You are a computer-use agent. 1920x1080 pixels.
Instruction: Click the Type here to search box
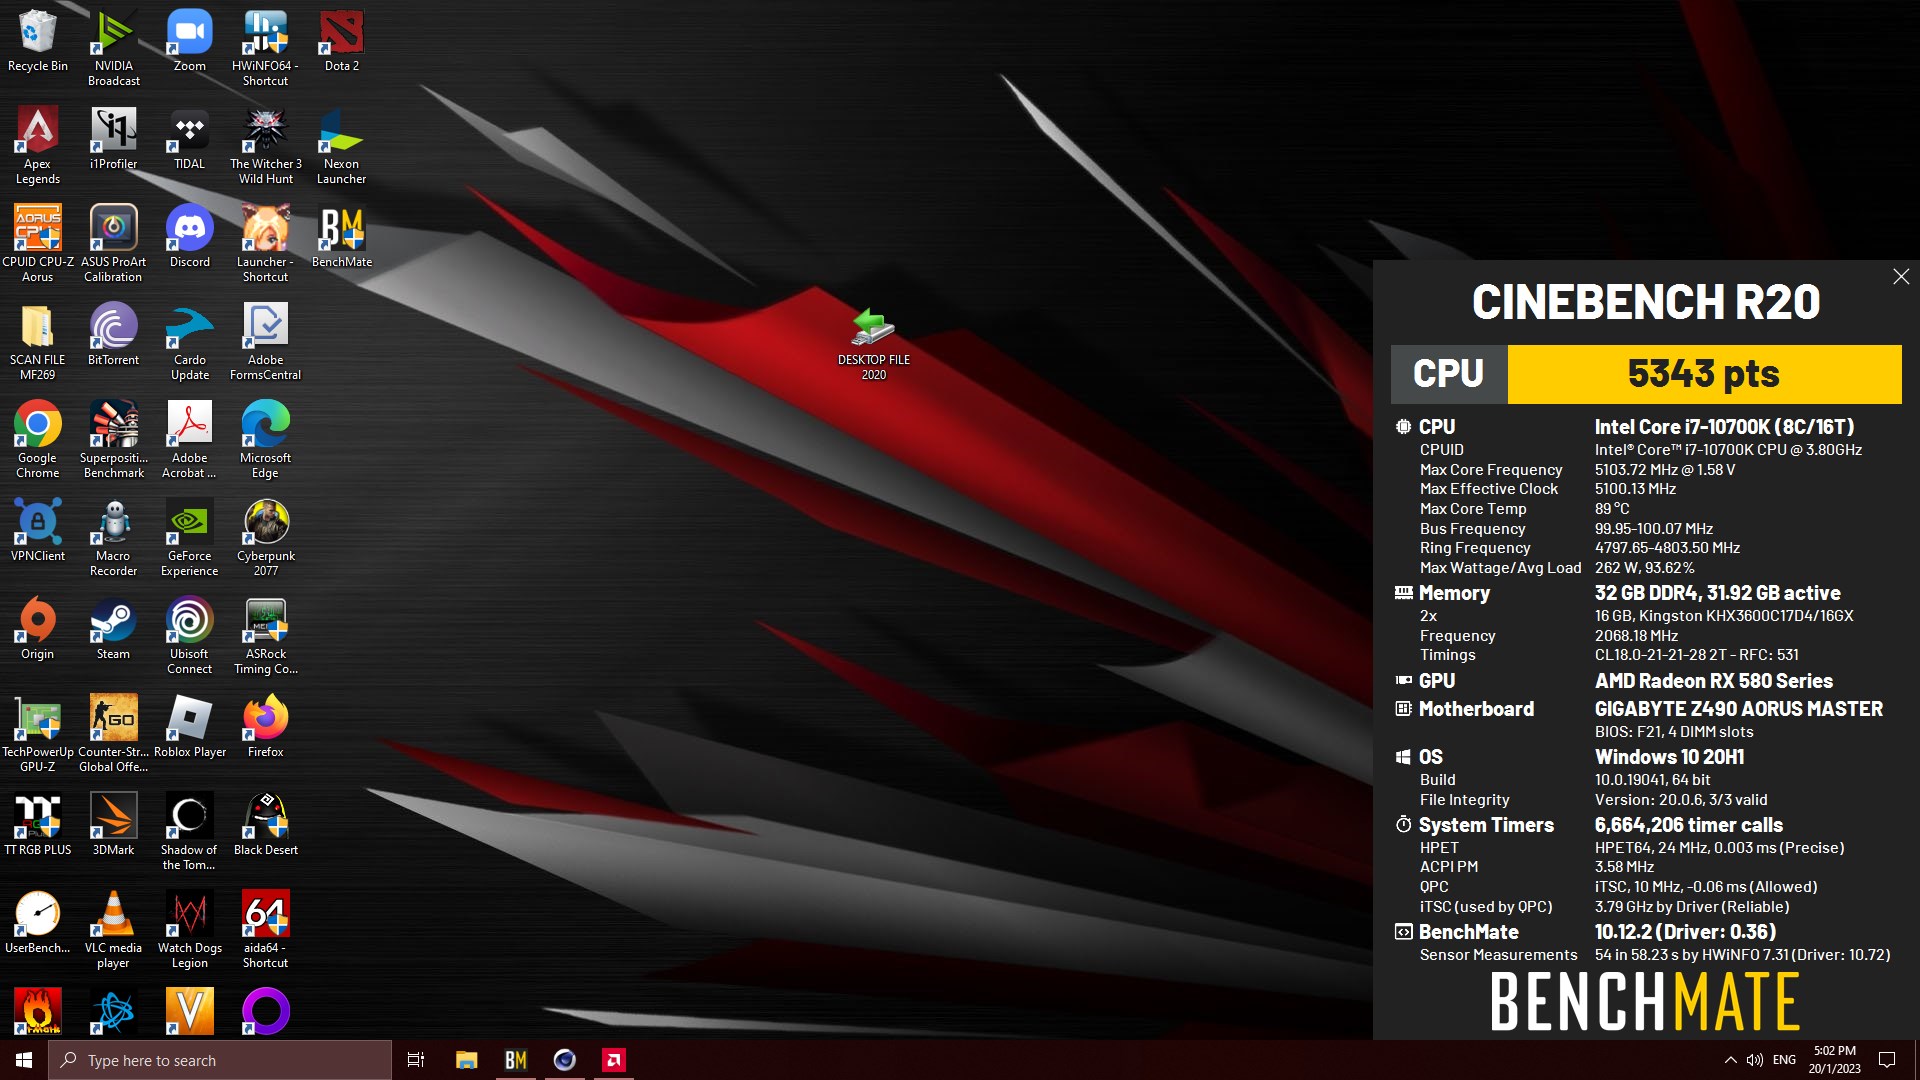point(220,1060)
